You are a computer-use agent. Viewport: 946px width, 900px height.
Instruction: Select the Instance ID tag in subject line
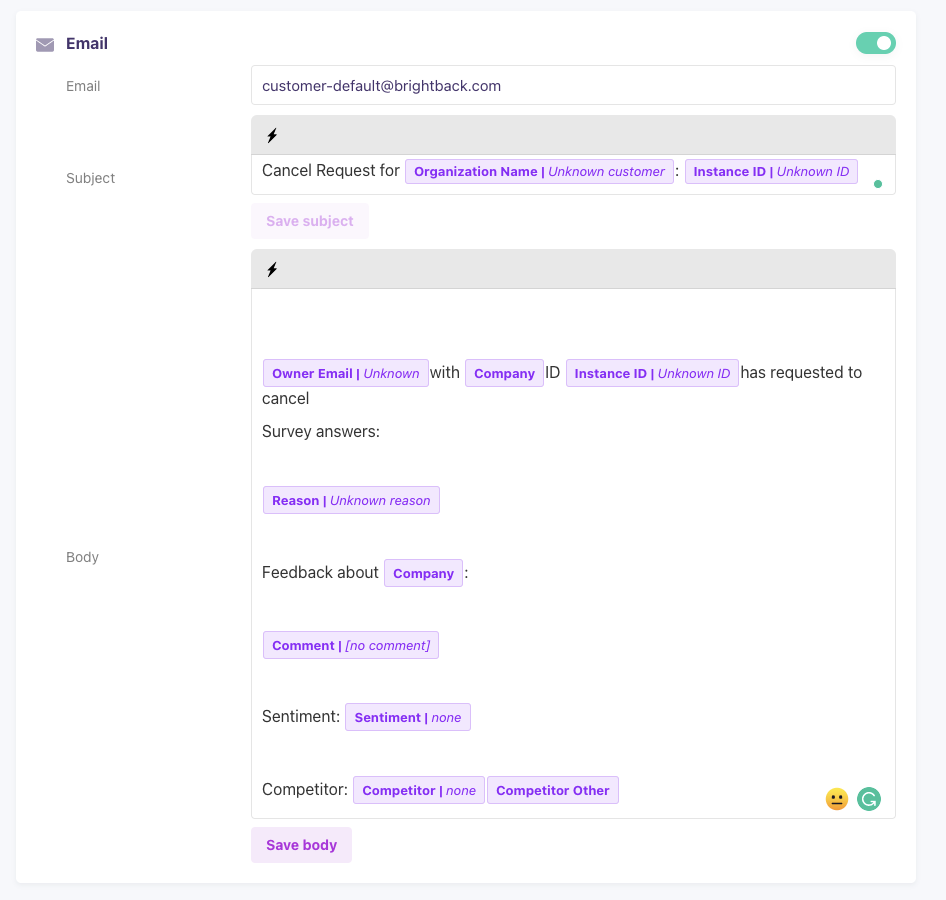[x=770, y=172]
